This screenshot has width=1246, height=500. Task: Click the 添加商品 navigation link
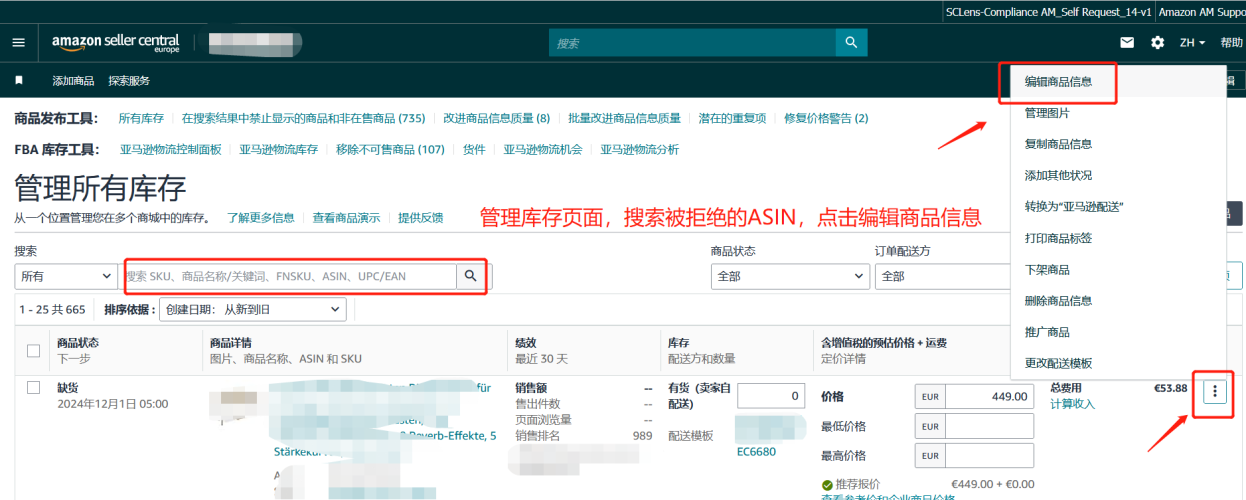(x=73, y=80)
